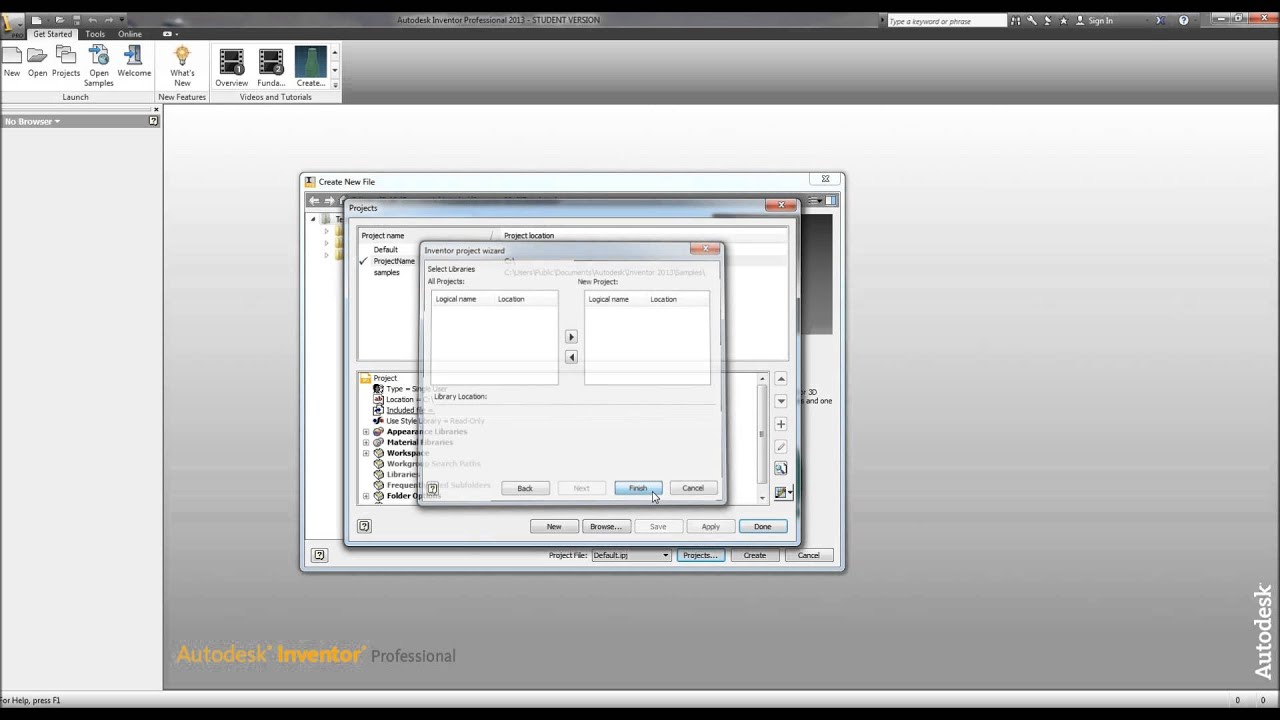Expand the Videos and Tutorials gallery
Screen dimensions: 1280x720
pos(335,85)
